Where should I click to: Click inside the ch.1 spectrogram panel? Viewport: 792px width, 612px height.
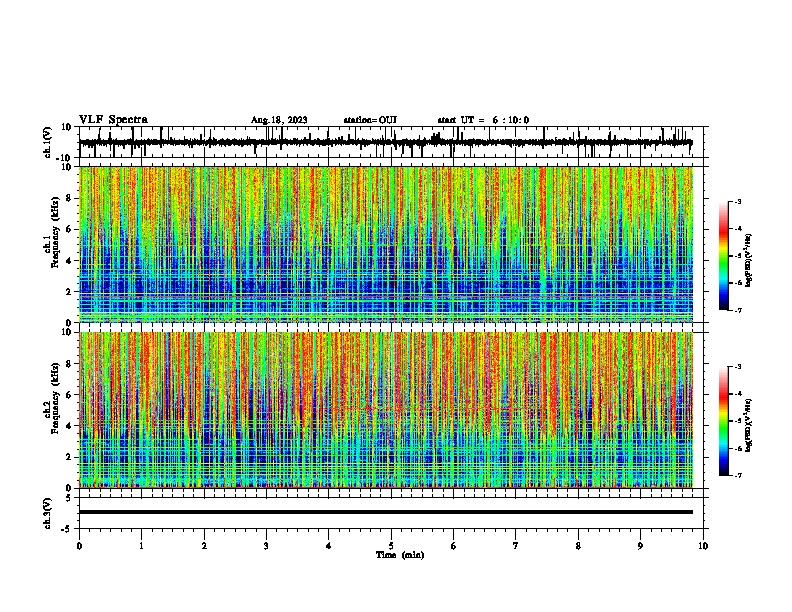click(386, 244)
